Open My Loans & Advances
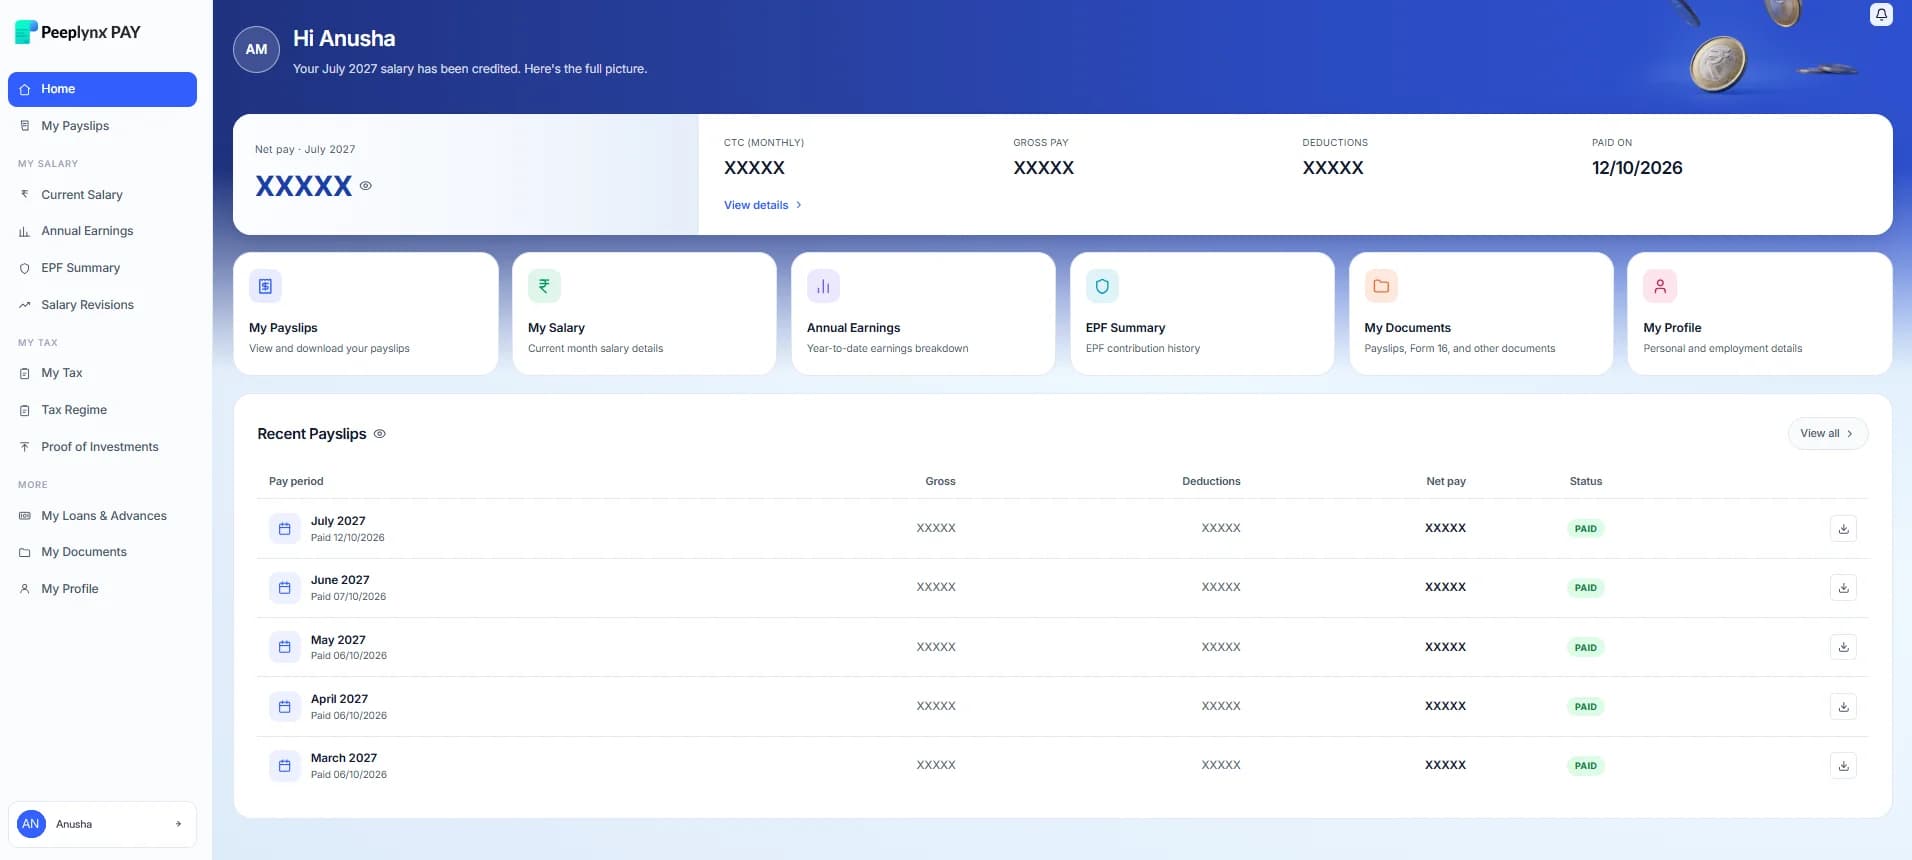The height and width of the screenshot is (860, 1912). [x=102, y=516]
